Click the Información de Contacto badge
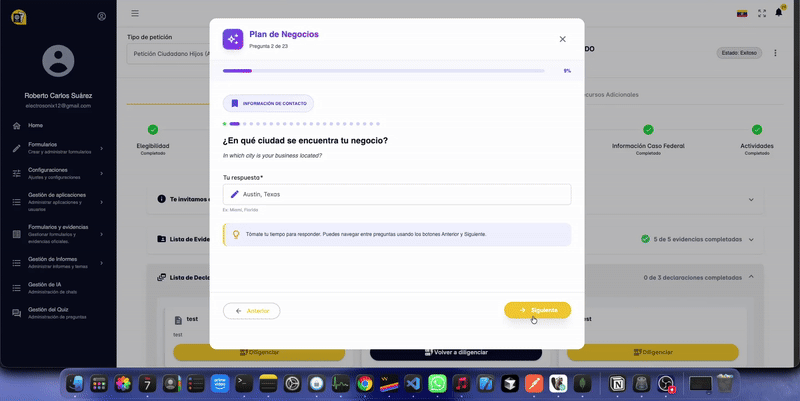The image size is (800, 401). coord(268,103)
